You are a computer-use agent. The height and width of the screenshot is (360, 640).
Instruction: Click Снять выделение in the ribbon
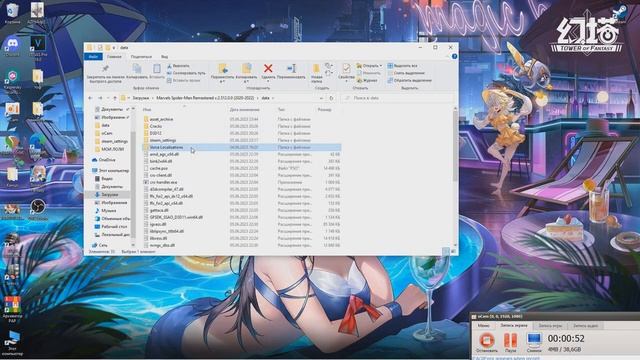(x=406, y=73)
